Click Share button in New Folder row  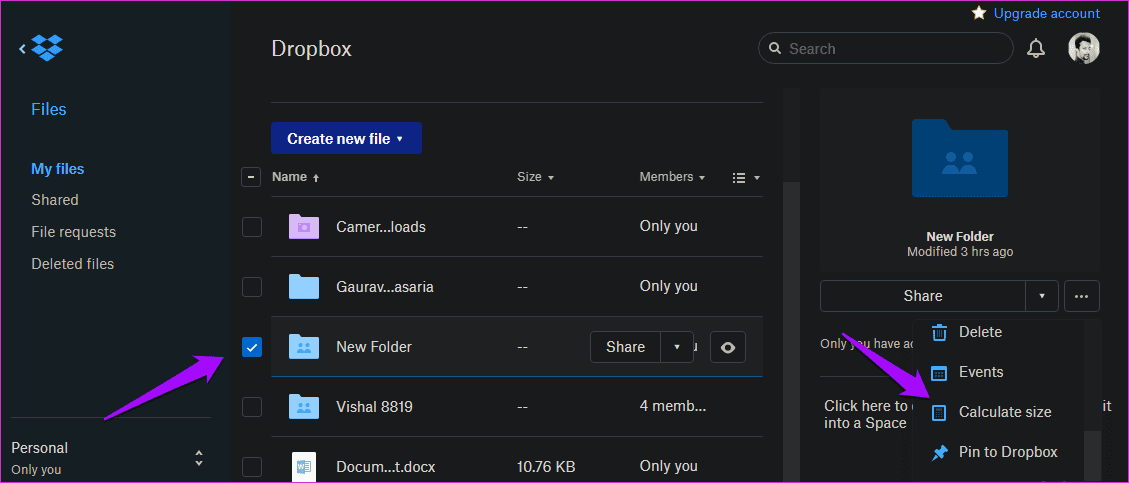(626, 347)
